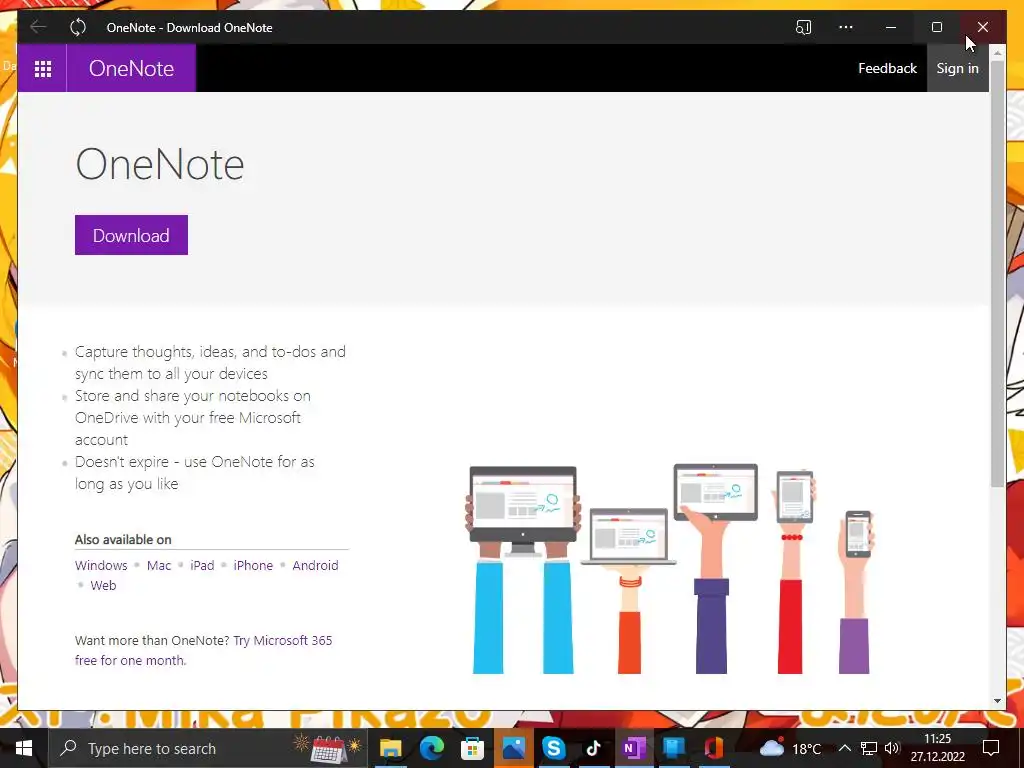Click Sign in
The height and width of the screenshot is (768, 1024).
(957, 69)
